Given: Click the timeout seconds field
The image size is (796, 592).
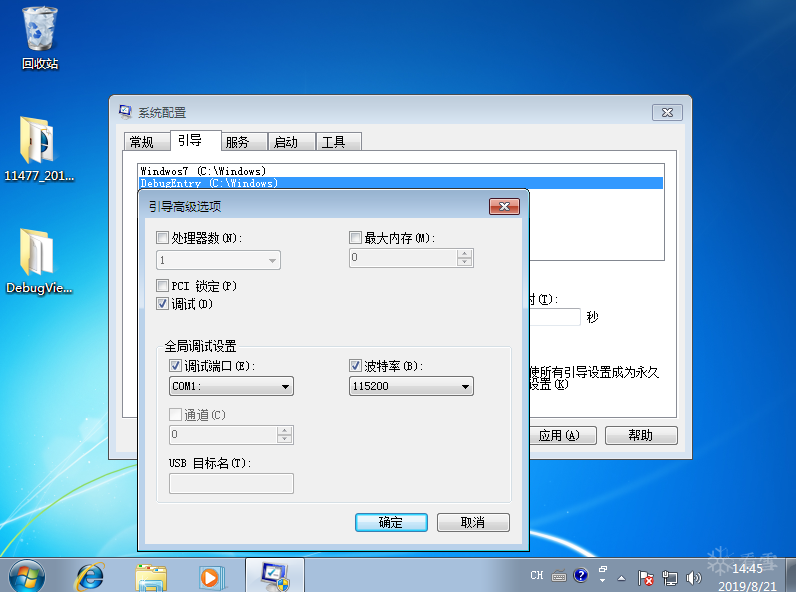Looking at the screenshot, I should [x=554, y=317].
